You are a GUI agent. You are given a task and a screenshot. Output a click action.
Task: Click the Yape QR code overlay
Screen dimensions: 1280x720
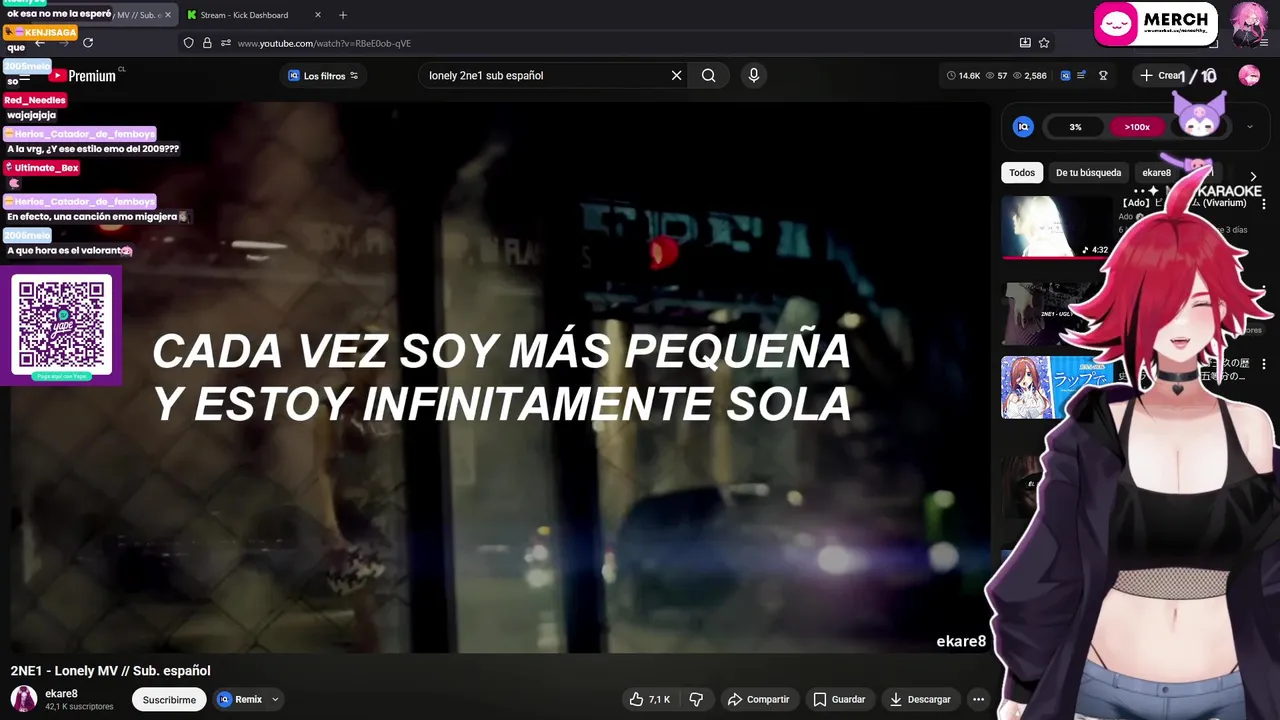pyautogui.click(x=61, y=326)
